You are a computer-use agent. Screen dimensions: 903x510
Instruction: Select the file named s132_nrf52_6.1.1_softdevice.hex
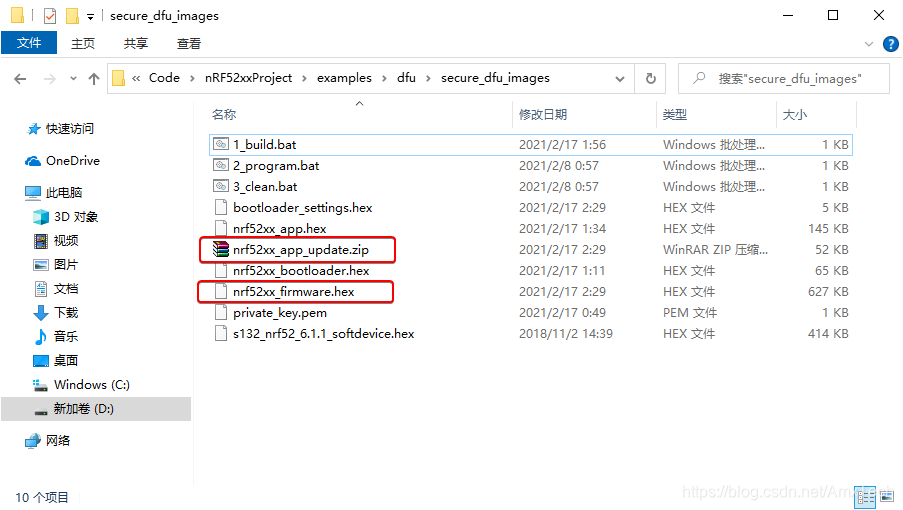(324, 334)
